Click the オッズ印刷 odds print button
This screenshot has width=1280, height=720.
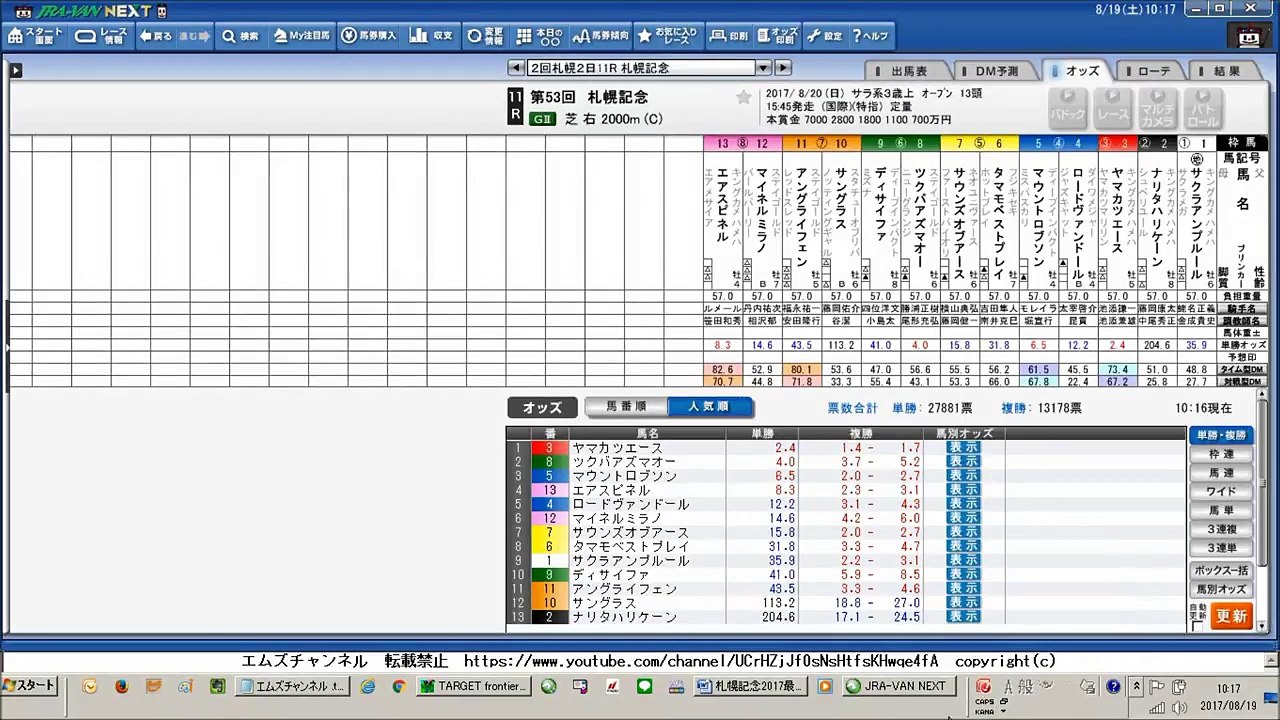(777, 36)
